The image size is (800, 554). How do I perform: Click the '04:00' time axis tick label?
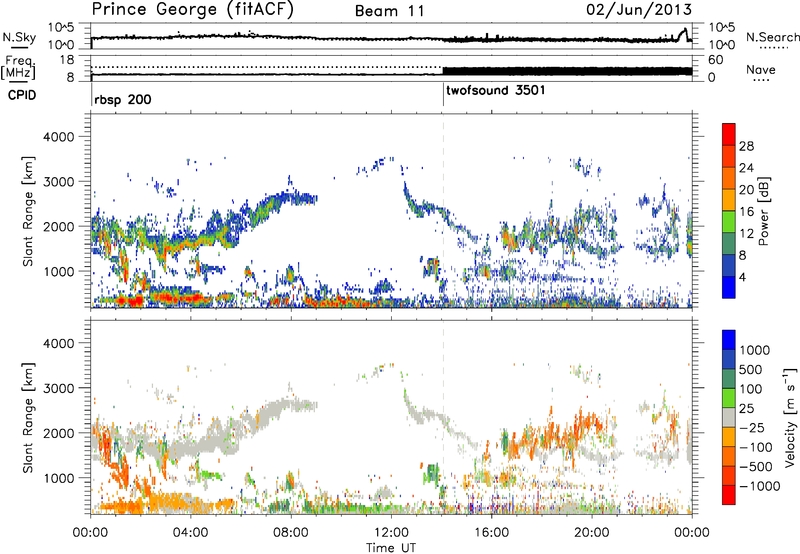pos(190,533)
